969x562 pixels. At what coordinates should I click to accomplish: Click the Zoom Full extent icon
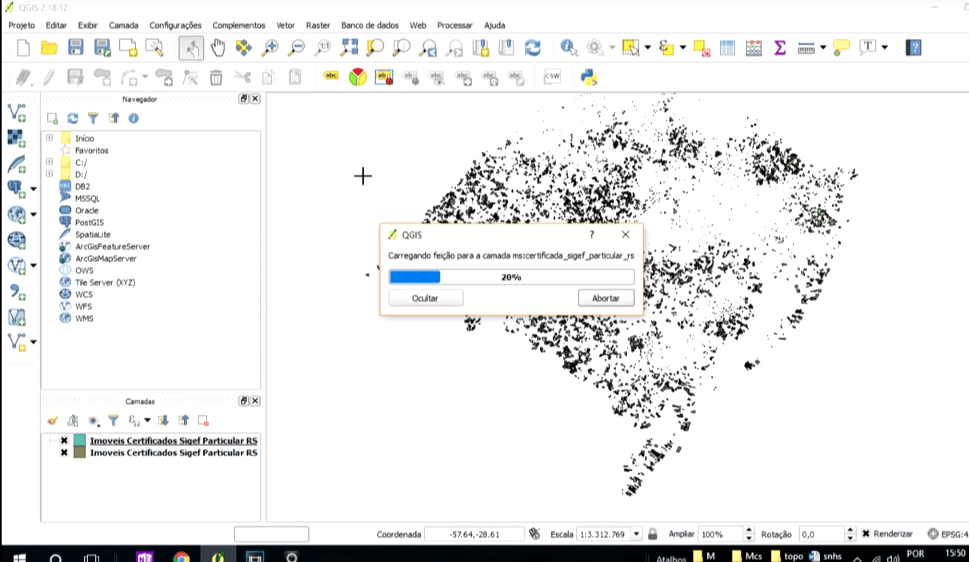(x=349, y=48)
